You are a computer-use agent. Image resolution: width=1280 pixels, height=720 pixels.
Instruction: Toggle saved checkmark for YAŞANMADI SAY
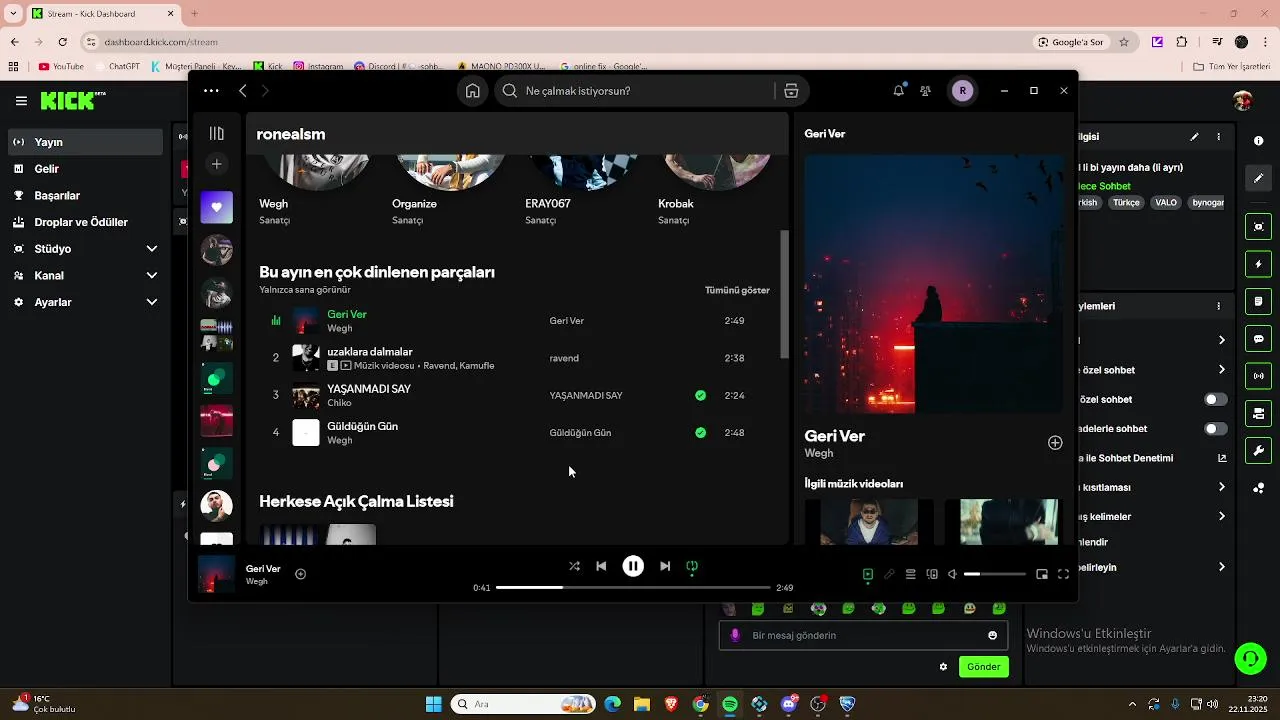click(700, 395)
